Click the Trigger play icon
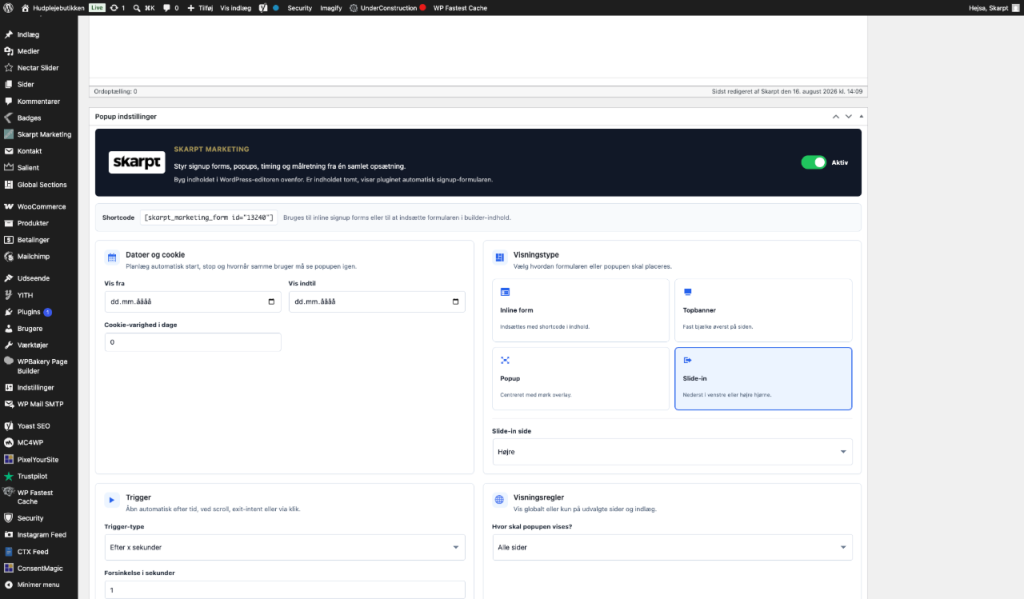The width and height of the screenshot is (1024, 599). 112,500
